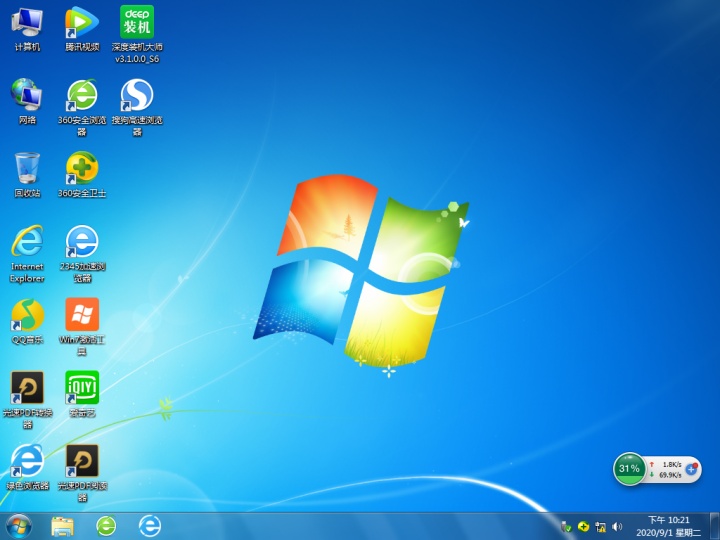The width and height of the screenshot is (720, 540).
Task: Click network warning tray icon
Action: (600, 527)
